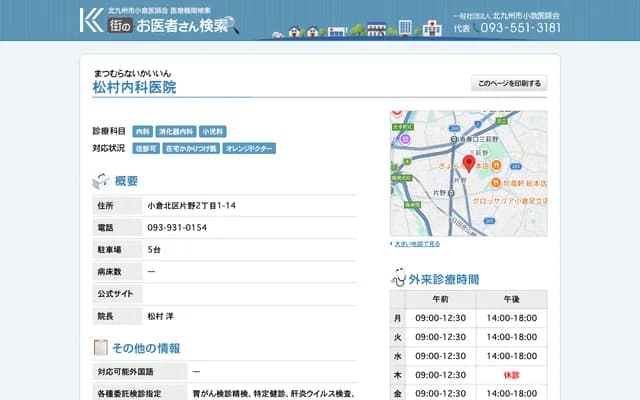This screenshot has width=640, height=400.
Task: Select the 消化器内科 department tag
Action: click(x=176, y=131)
